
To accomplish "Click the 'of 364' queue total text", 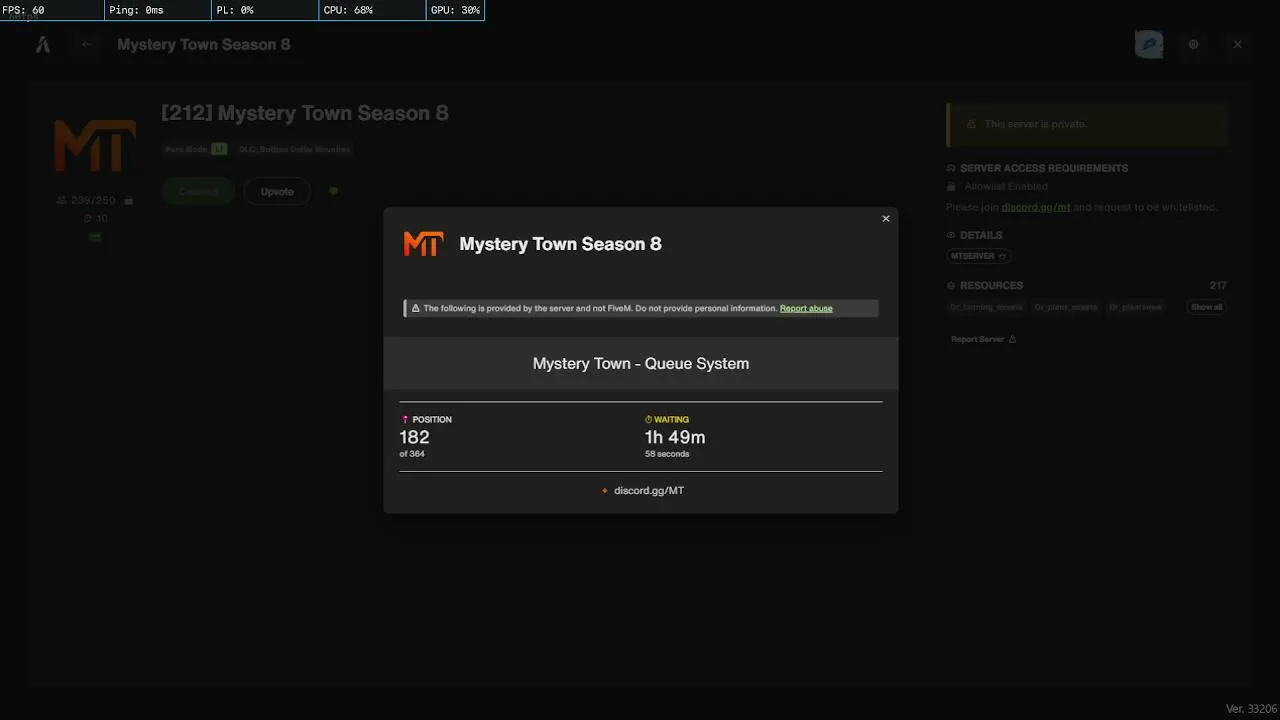I will (x=412, y=454).
